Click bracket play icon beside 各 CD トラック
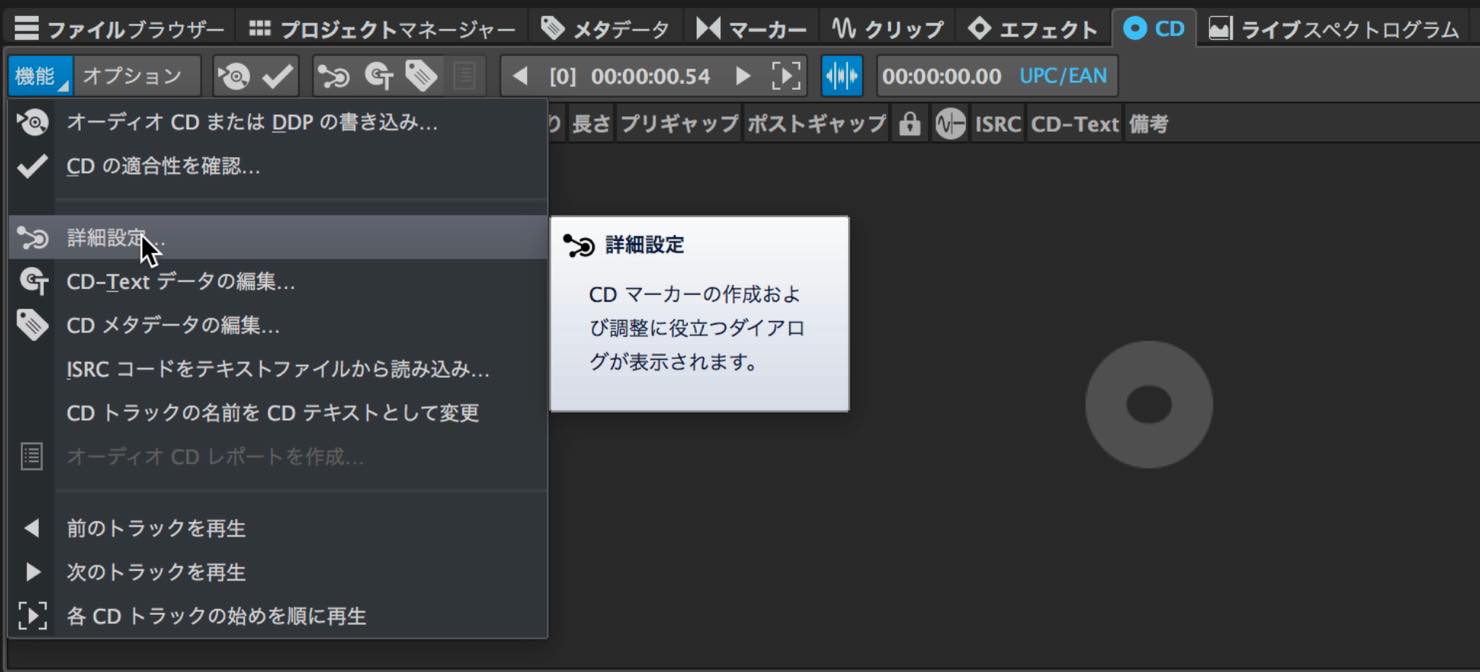Viewport: 1480px width, 672px height. click(x=32, y=616)
